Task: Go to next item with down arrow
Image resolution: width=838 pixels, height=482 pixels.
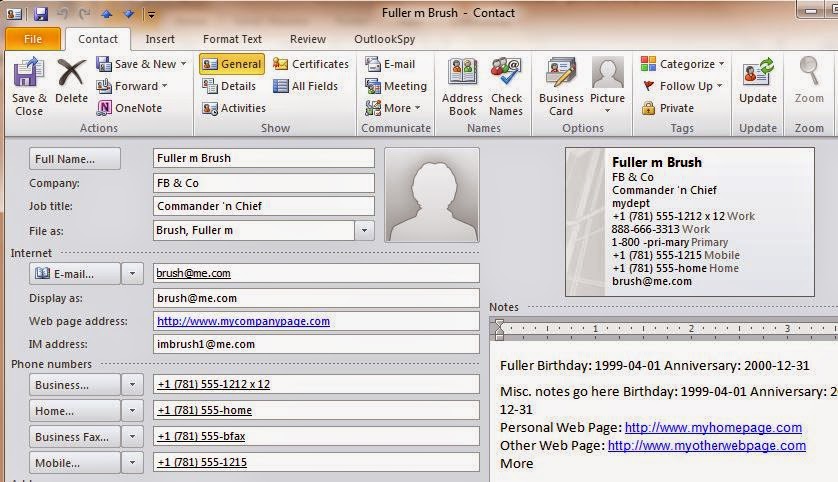Action: (x=128, y=14)
